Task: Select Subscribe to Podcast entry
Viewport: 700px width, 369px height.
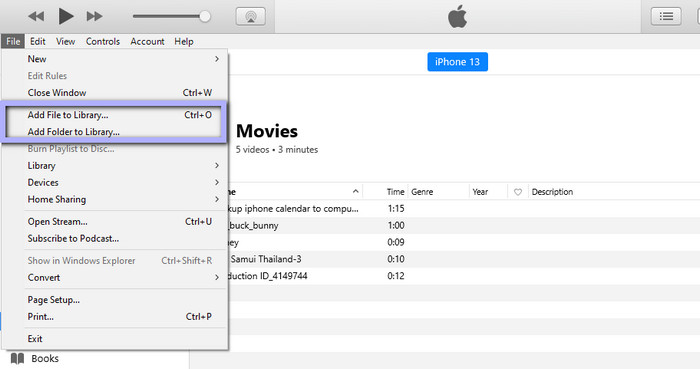Action: [x=115, y=238]
